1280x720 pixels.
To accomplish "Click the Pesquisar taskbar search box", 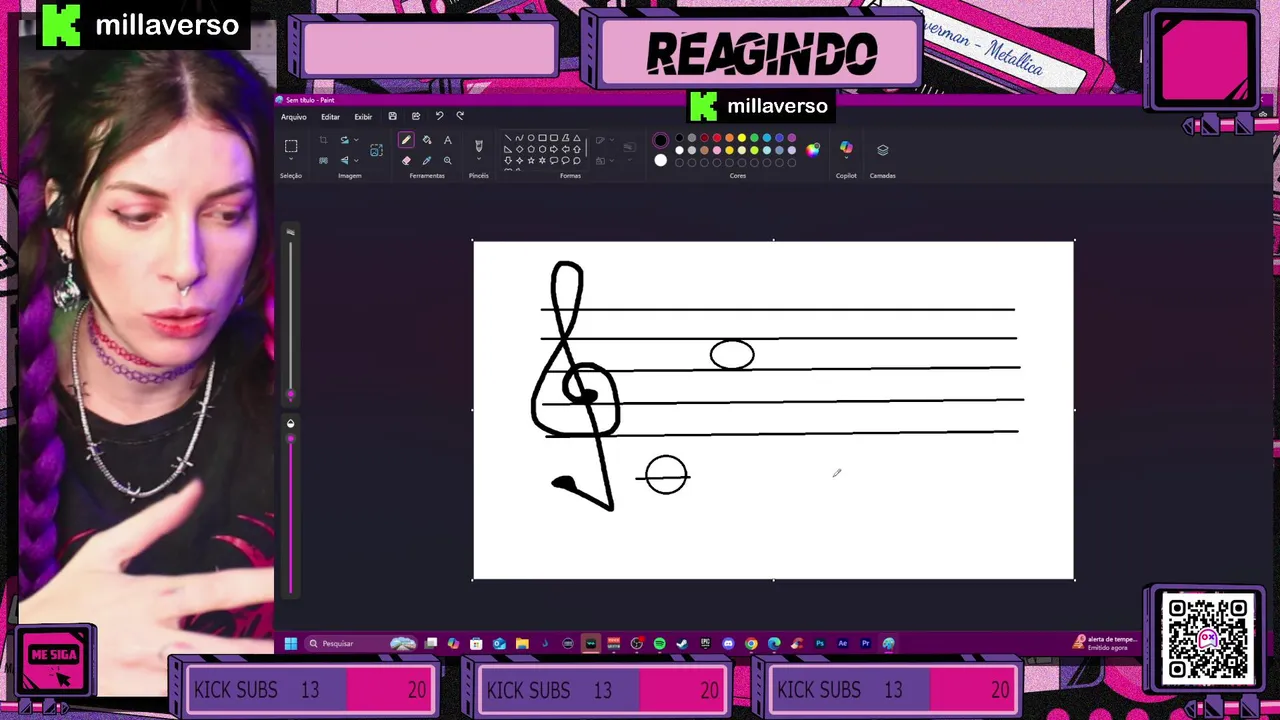I will (x=360, y=643).
